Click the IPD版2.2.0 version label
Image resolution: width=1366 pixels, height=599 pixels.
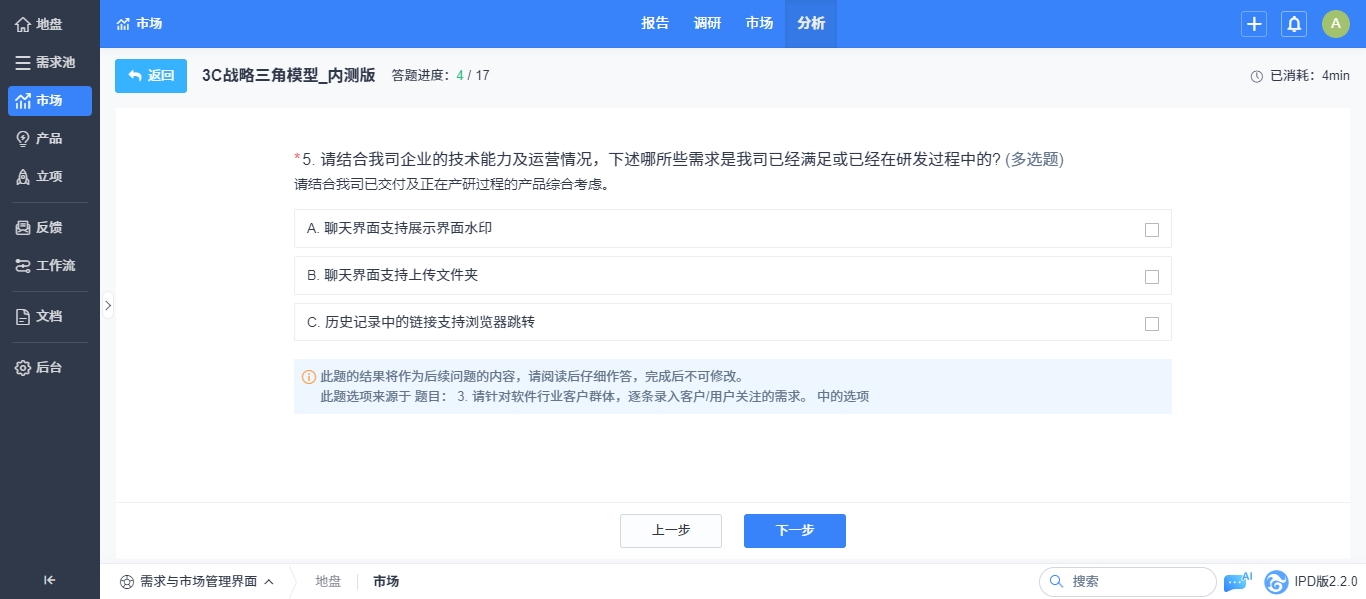pos(1326,581)
